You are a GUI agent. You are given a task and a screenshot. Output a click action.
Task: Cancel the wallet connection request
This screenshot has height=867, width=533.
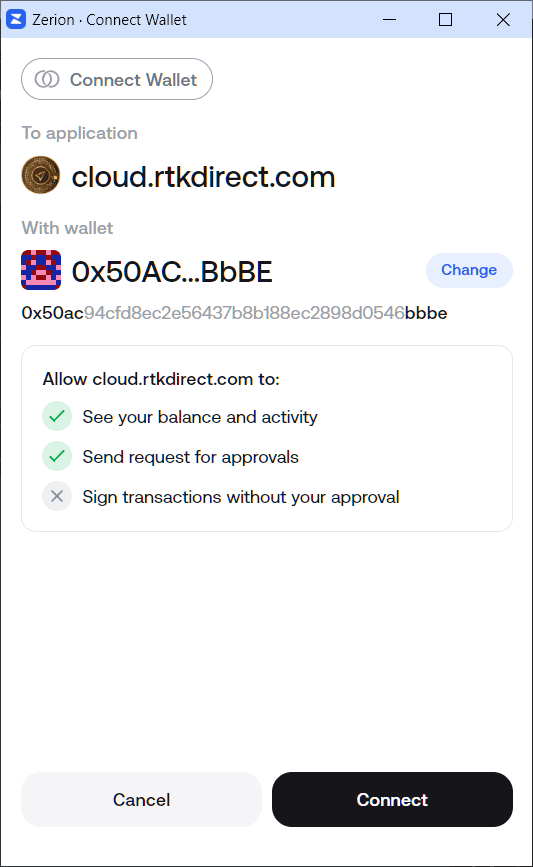pos(142,800)
